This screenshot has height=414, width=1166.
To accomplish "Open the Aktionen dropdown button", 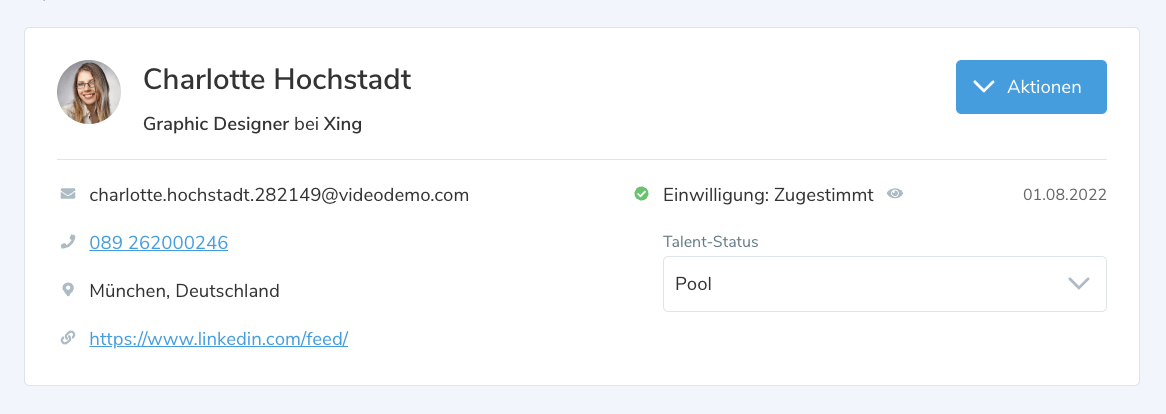I will click(x=1031, y=87).
